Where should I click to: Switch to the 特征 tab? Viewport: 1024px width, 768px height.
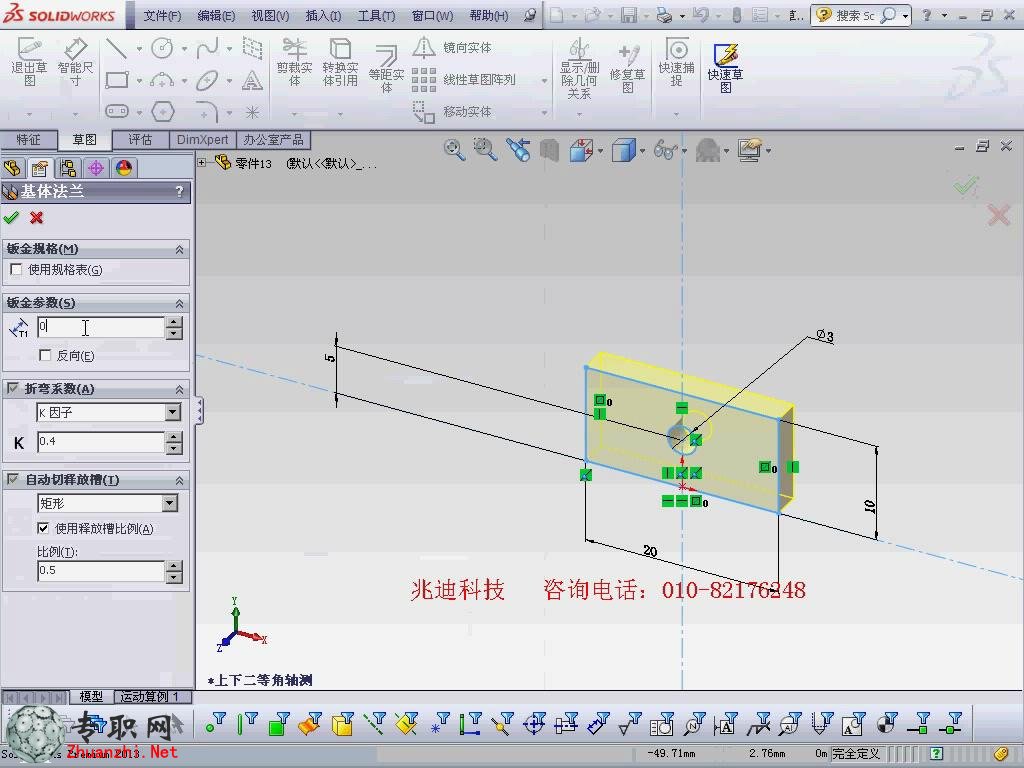[x=28, y=140]
